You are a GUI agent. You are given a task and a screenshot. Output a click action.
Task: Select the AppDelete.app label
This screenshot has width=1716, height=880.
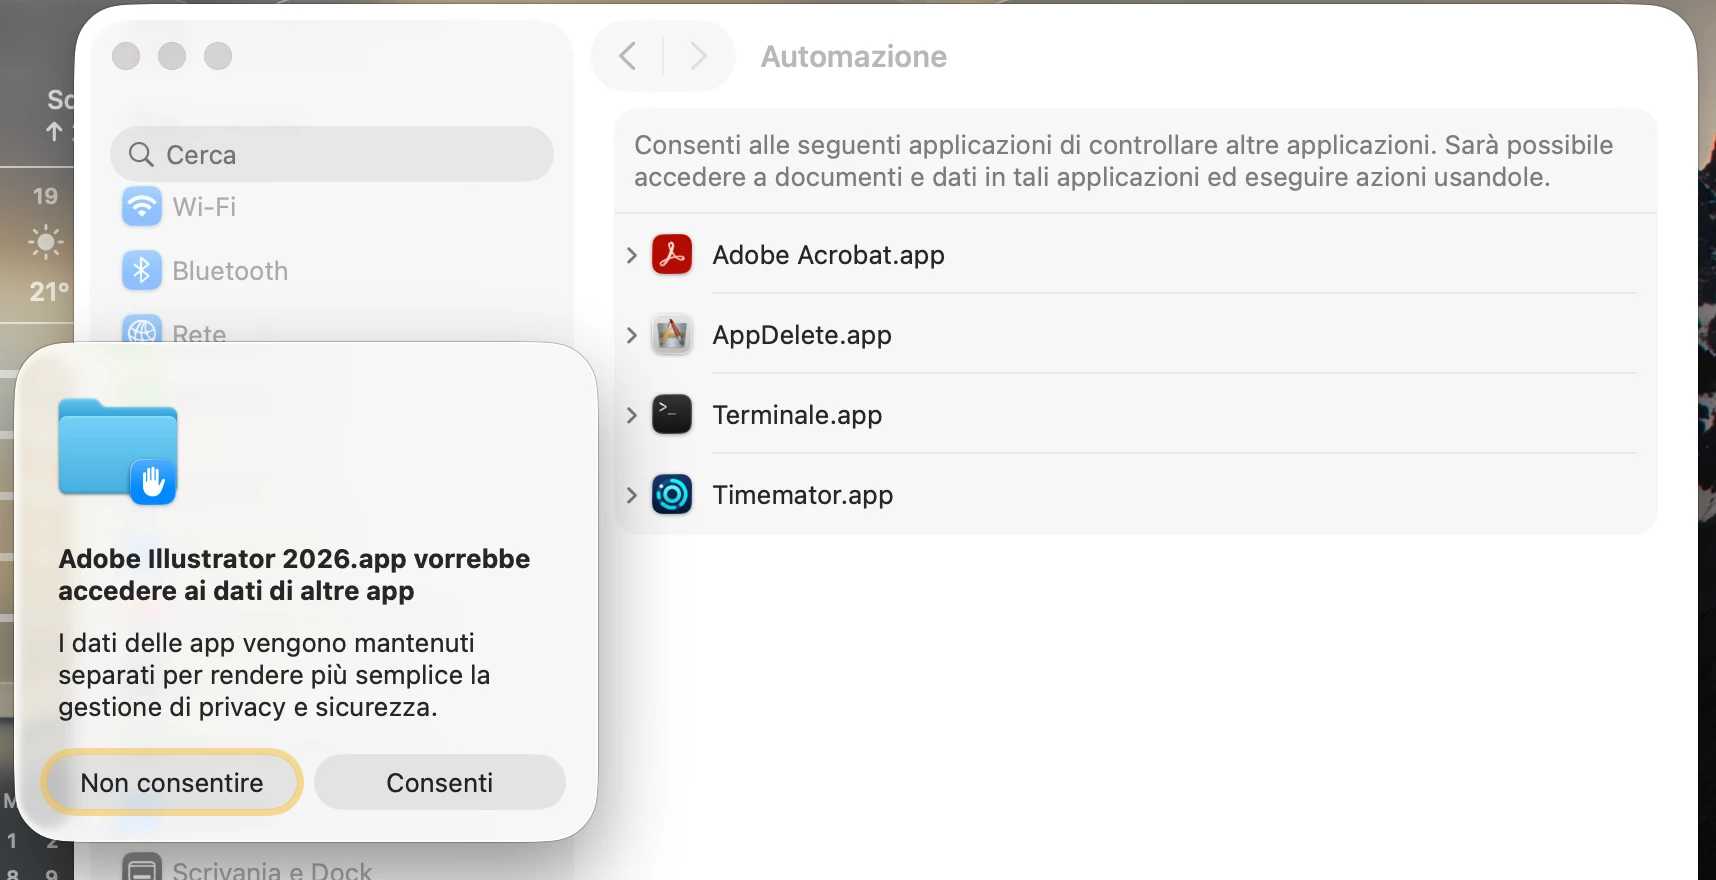802,335
